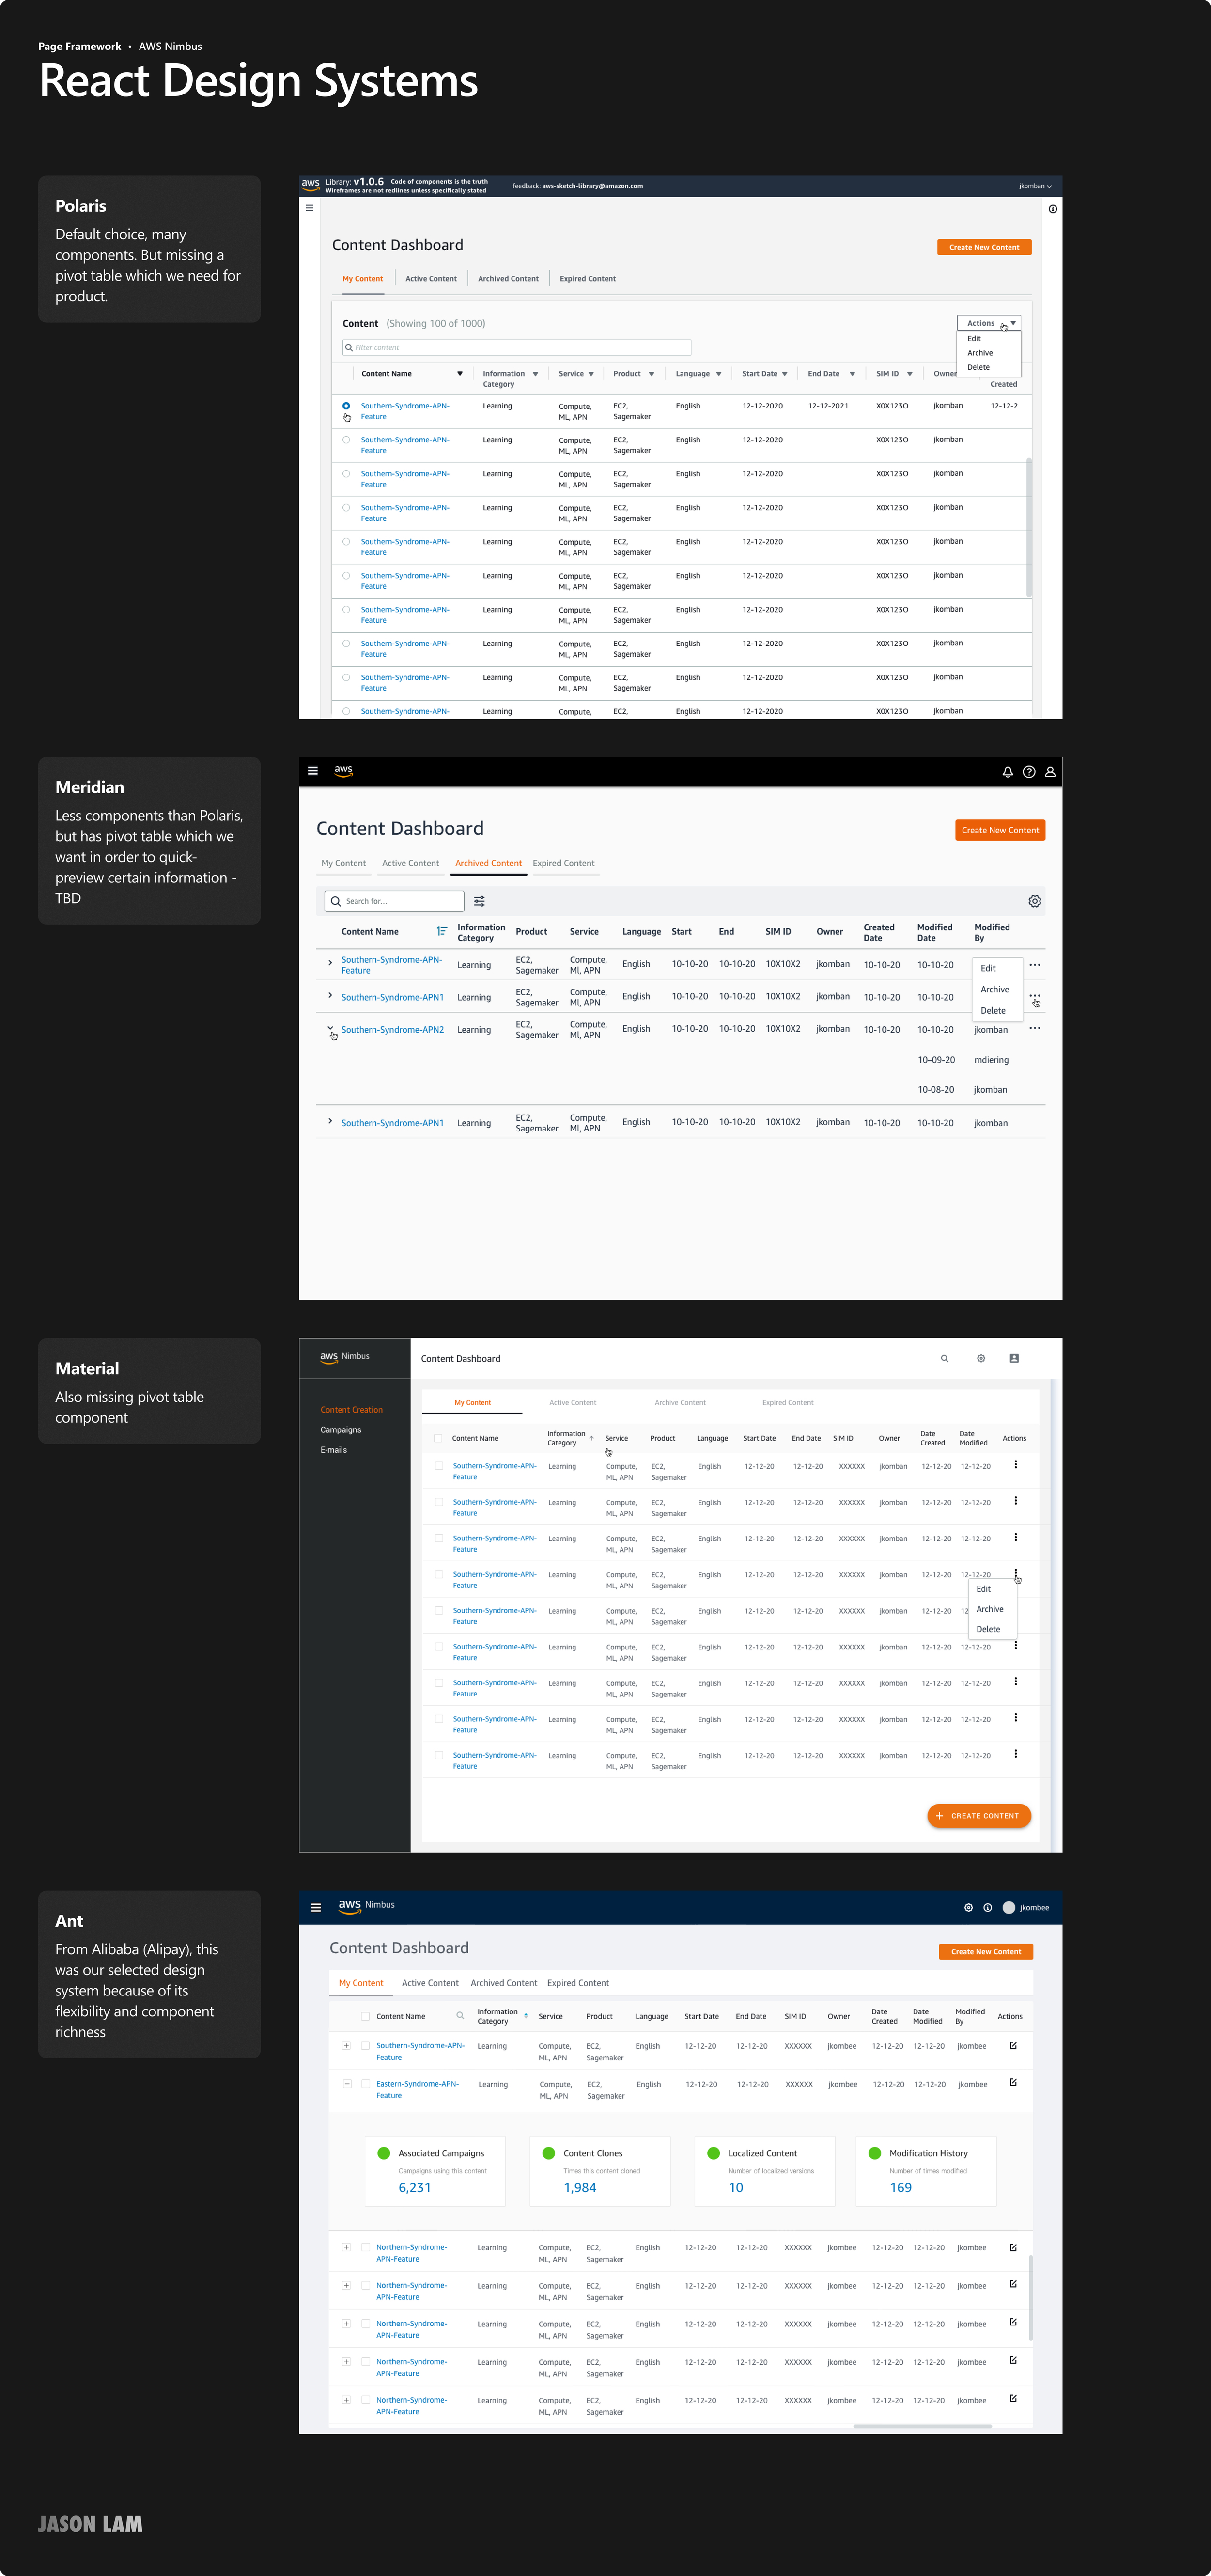Screen dimensions: 1211x2576
Task: Open Campaigns in Material left sidebar
Action: (341, 1430)
